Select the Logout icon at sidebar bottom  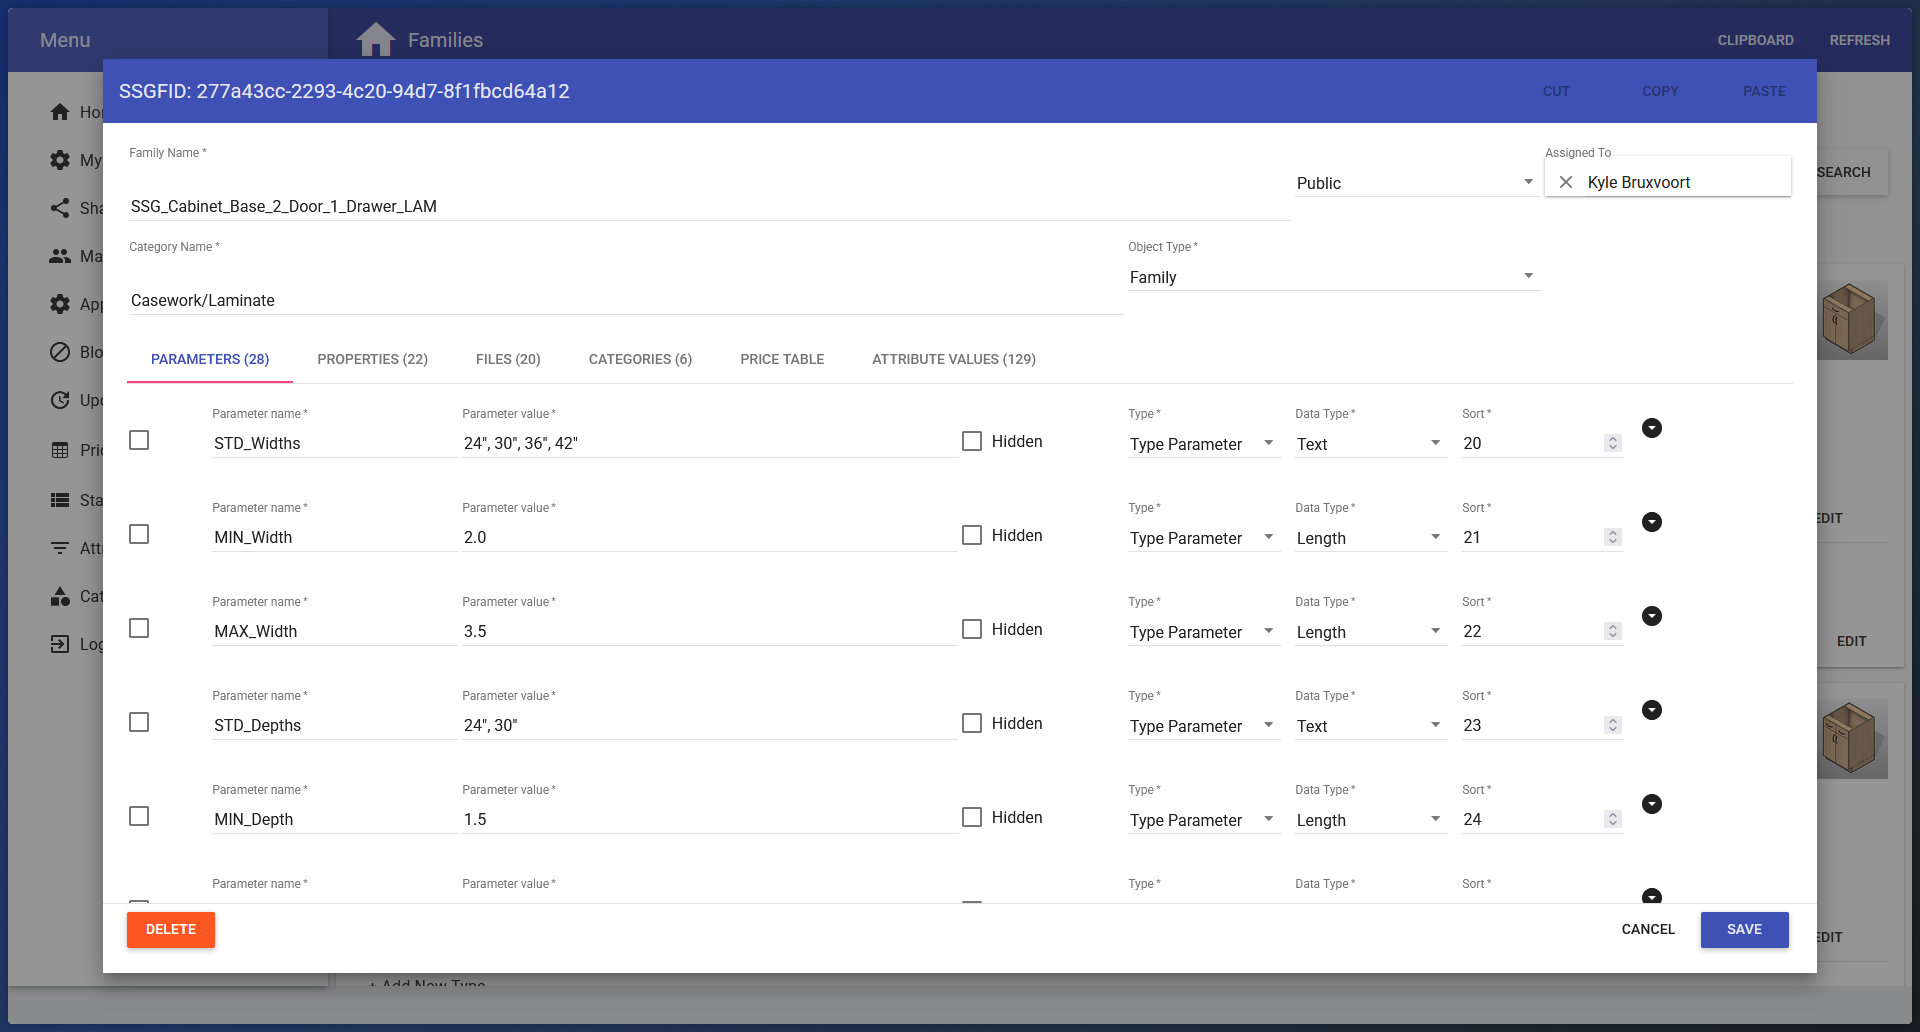point(60,644)
